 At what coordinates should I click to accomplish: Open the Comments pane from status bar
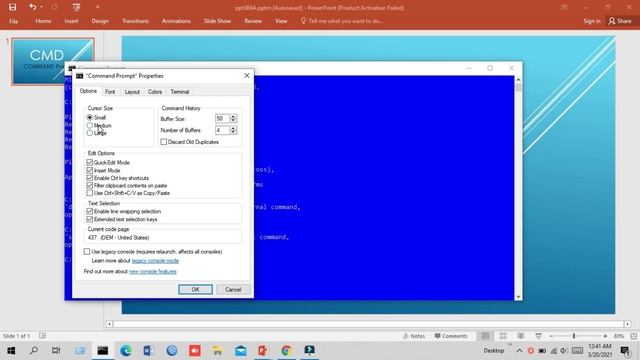451,336
